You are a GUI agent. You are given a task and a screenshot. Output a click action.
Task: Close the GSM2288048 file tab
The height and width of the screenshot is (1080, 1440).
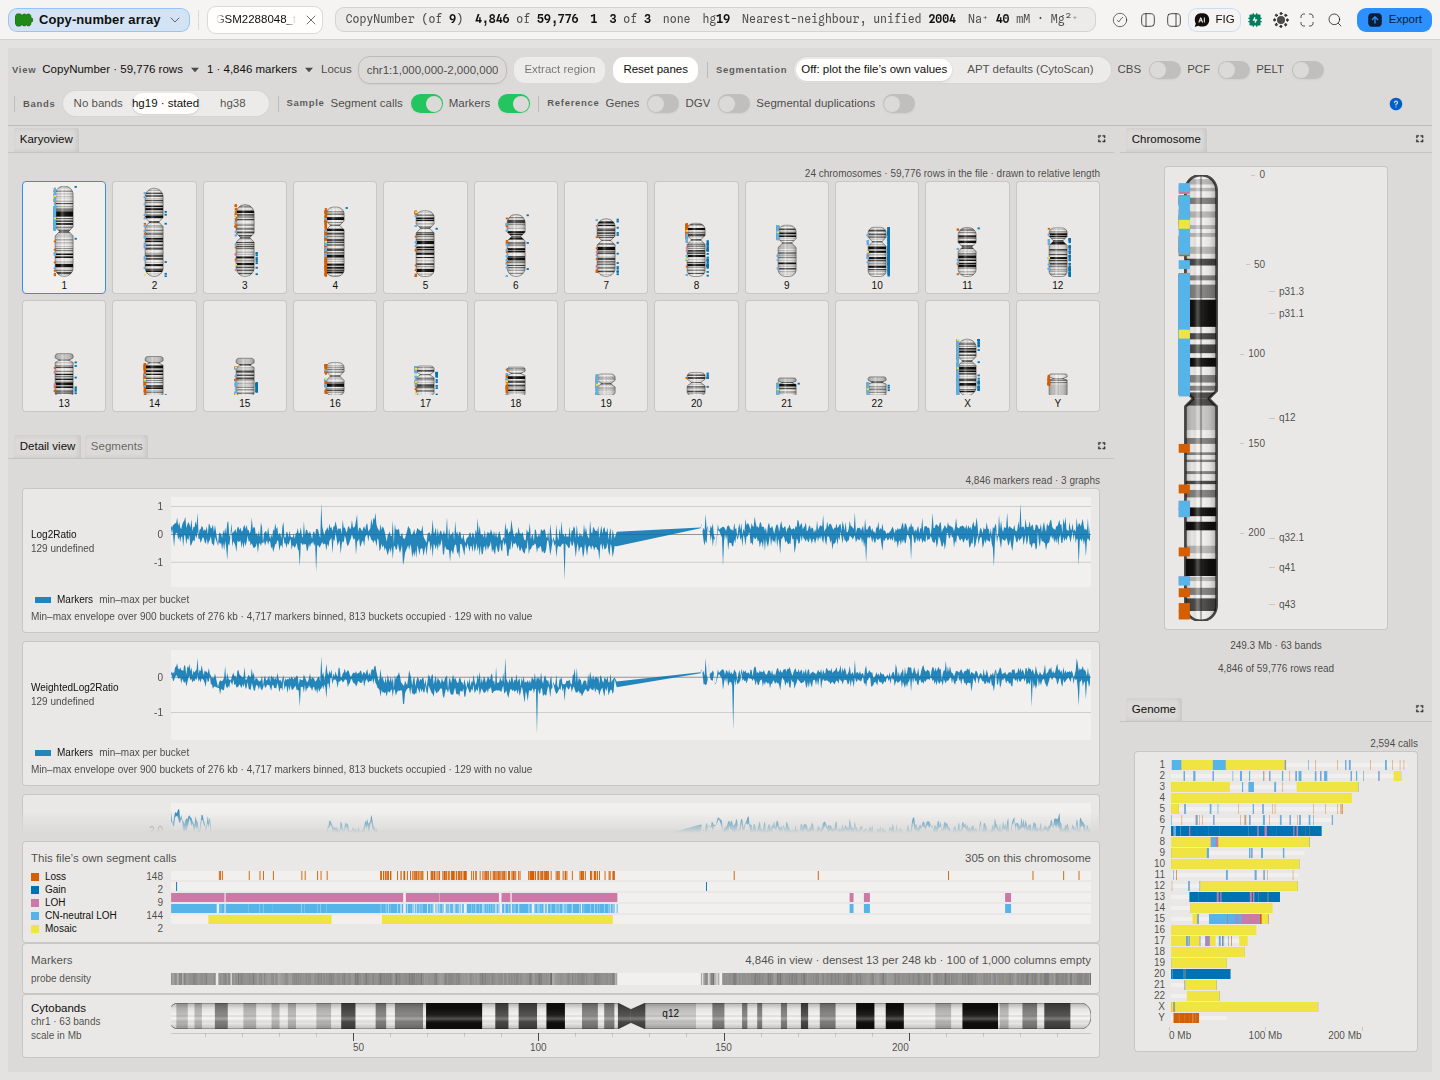[311, 20]
